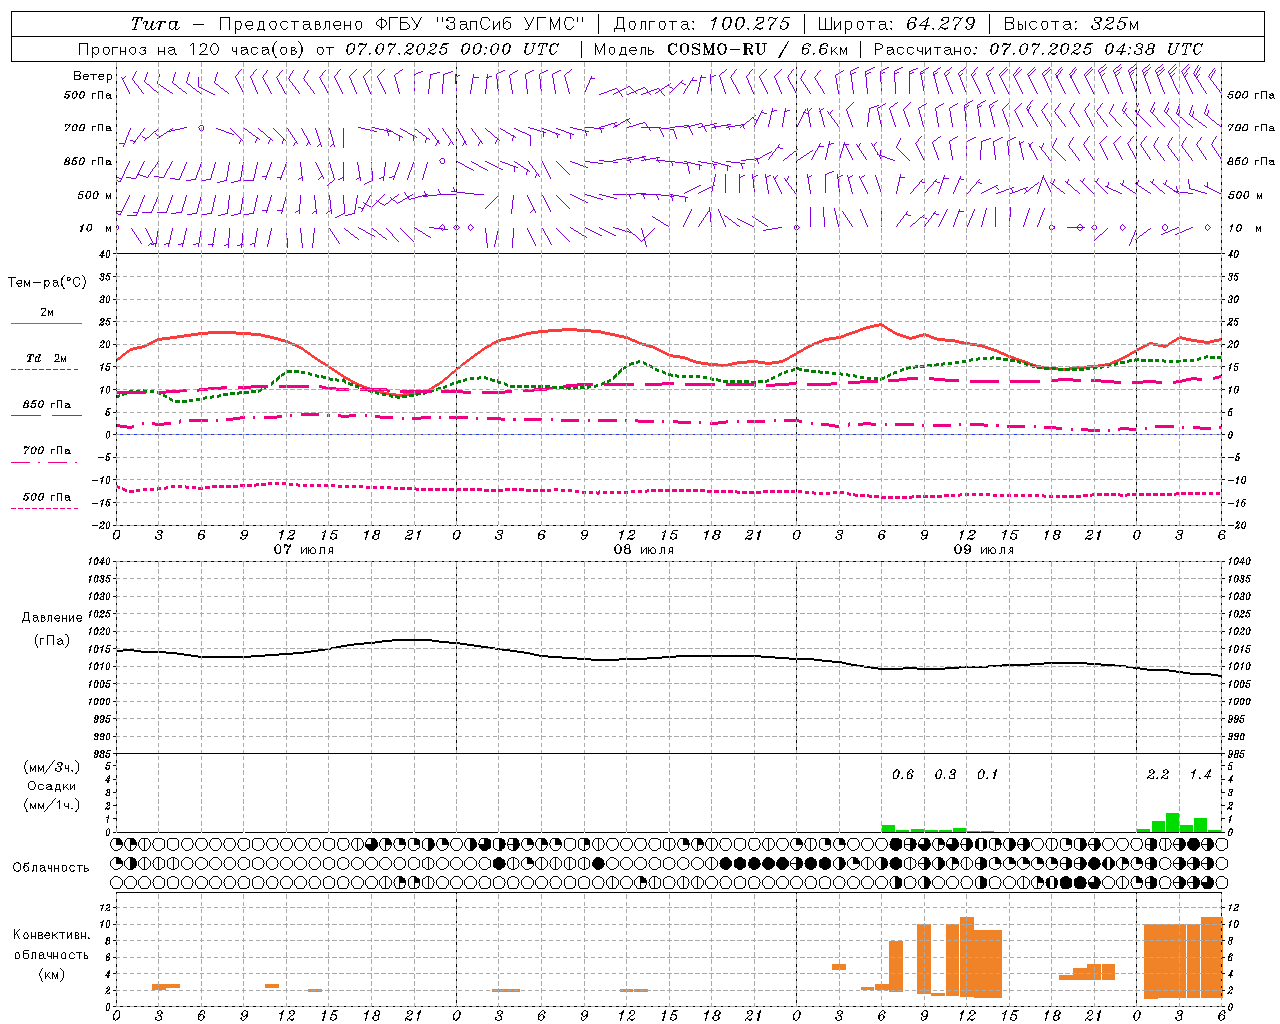Select the Широта: 64.279 value
This screenshot has height=1024, width=1280.
click(896, 24)
